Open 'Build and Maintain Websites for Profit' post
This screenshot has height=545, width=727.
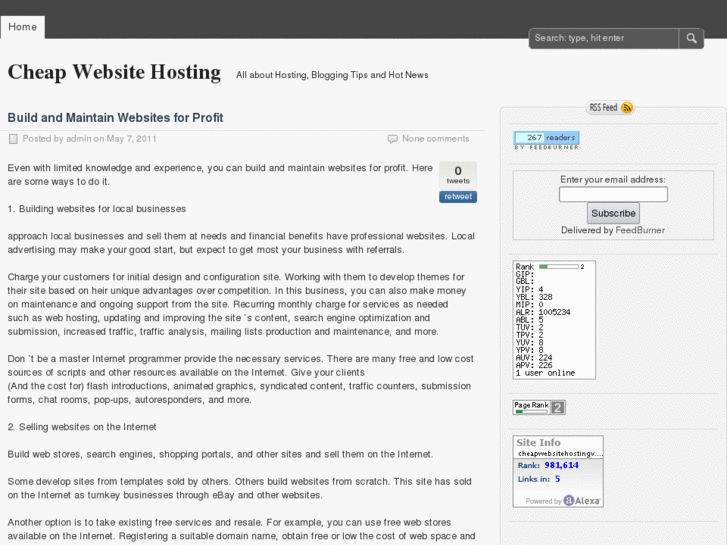(115, 117)
